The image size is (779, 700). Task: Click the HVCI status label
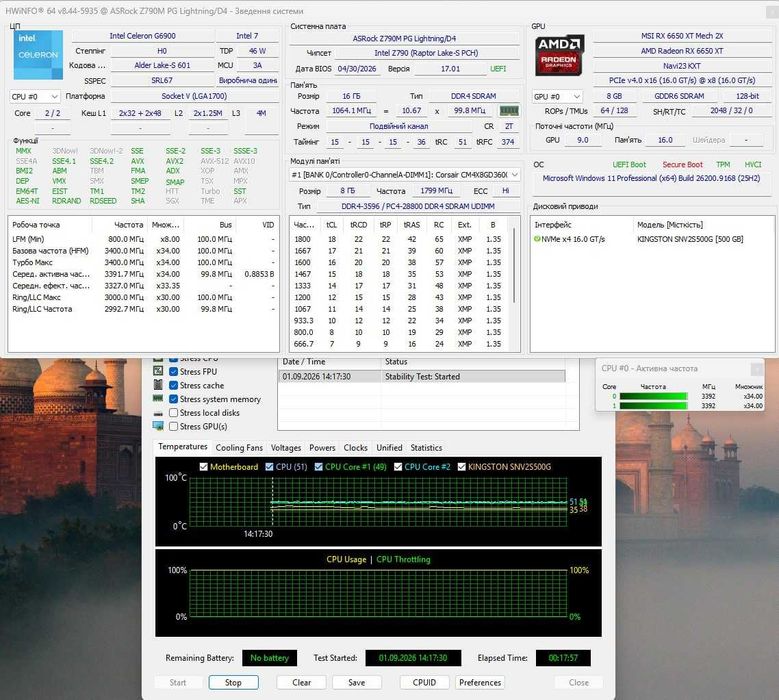coord(753,164)
